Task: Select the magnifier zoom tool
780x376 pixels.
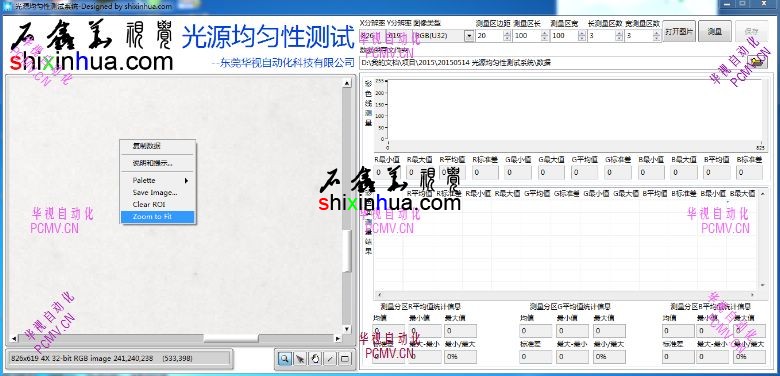Action: (x=285, y=359)
